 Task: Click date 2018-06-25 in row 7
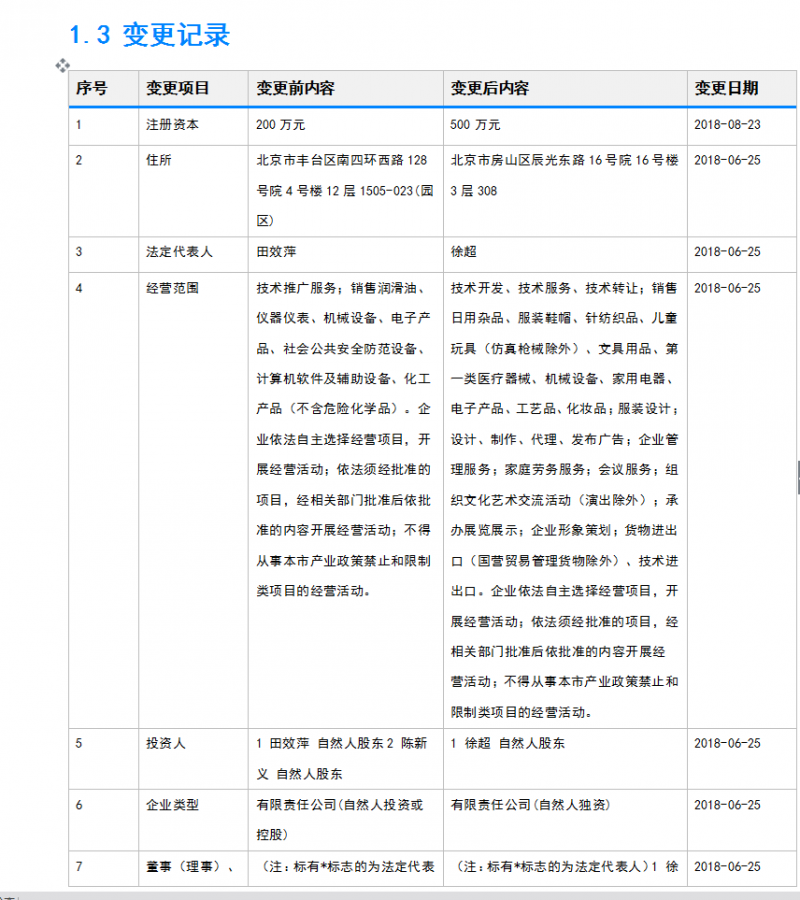pyautogui.click(x=727, y=867)
